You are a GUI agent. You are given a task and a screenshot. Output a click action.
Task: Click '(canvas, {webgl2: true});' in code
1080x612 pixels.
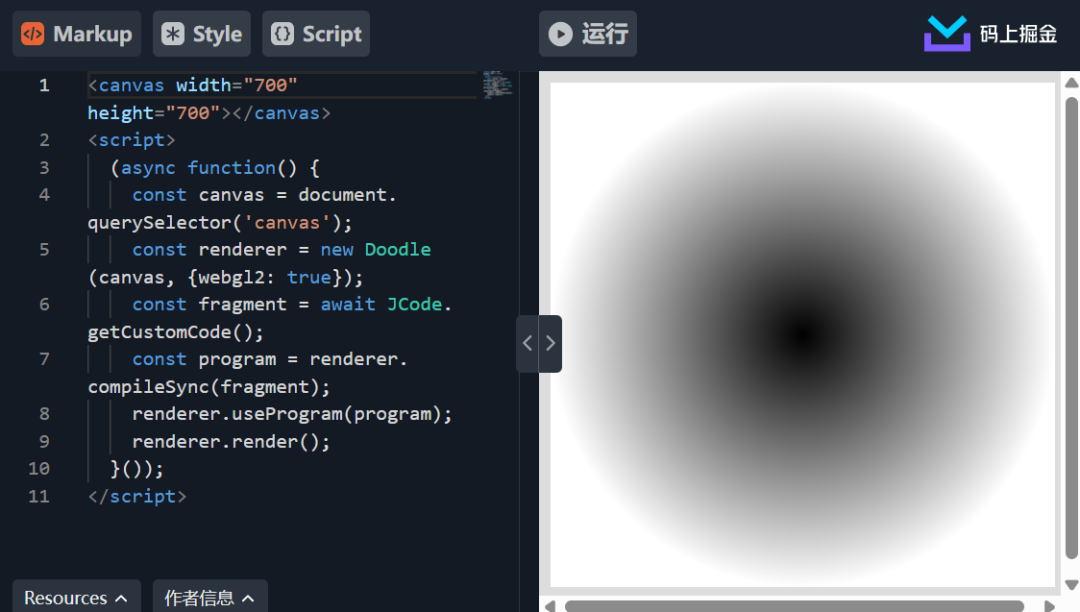225,277
